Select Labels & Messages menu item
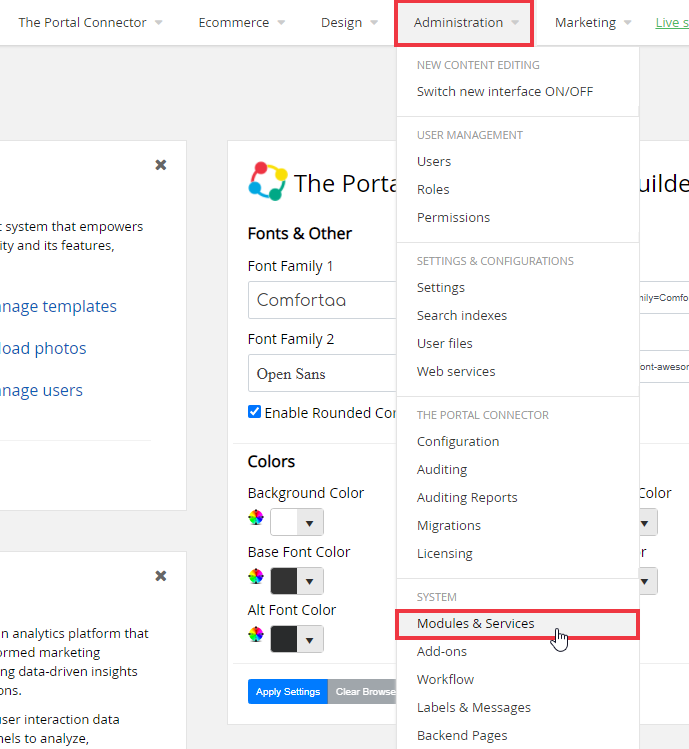The image size is (689, 749). tap(474, 707)
